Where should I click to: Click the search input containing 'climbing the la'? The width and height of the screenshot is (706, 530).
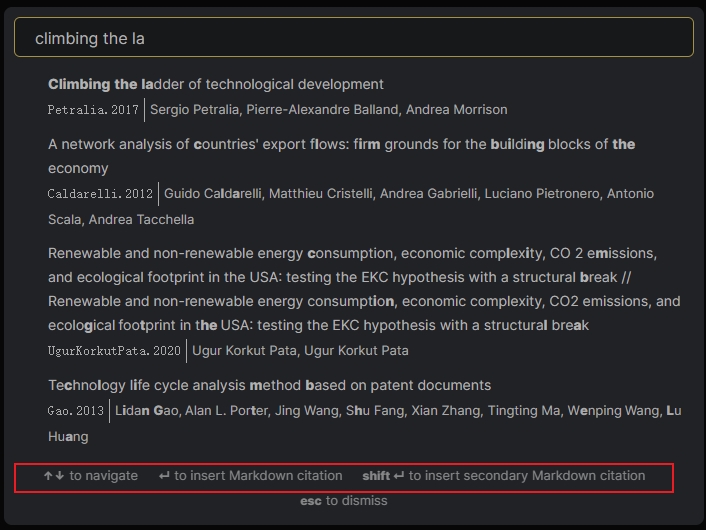[353, 37]
